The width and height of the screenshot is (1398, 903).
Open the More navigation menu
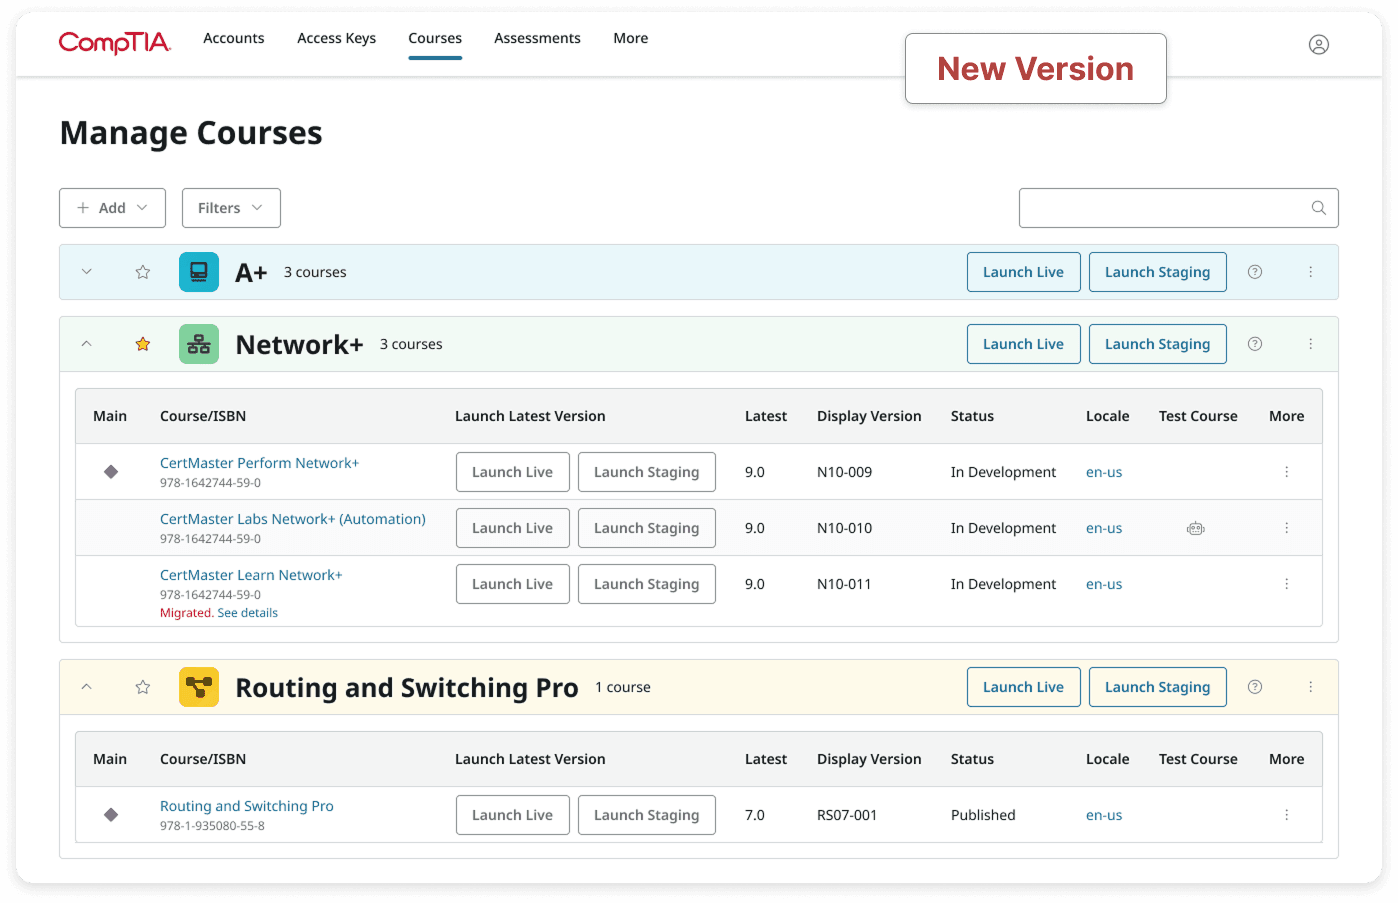click(x=631, y=38)
